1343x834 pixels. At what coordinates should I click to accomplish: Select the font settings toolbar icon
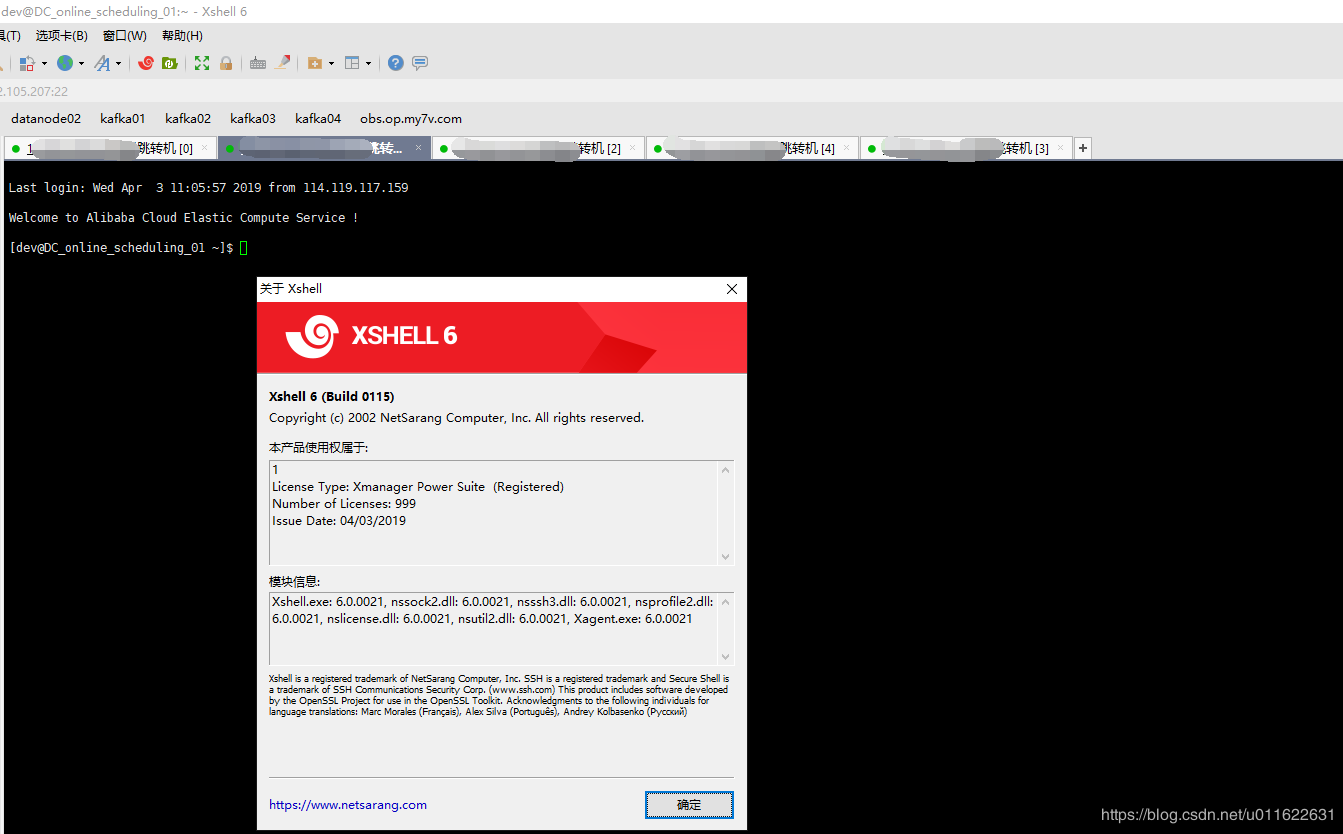tap(102, 63)
